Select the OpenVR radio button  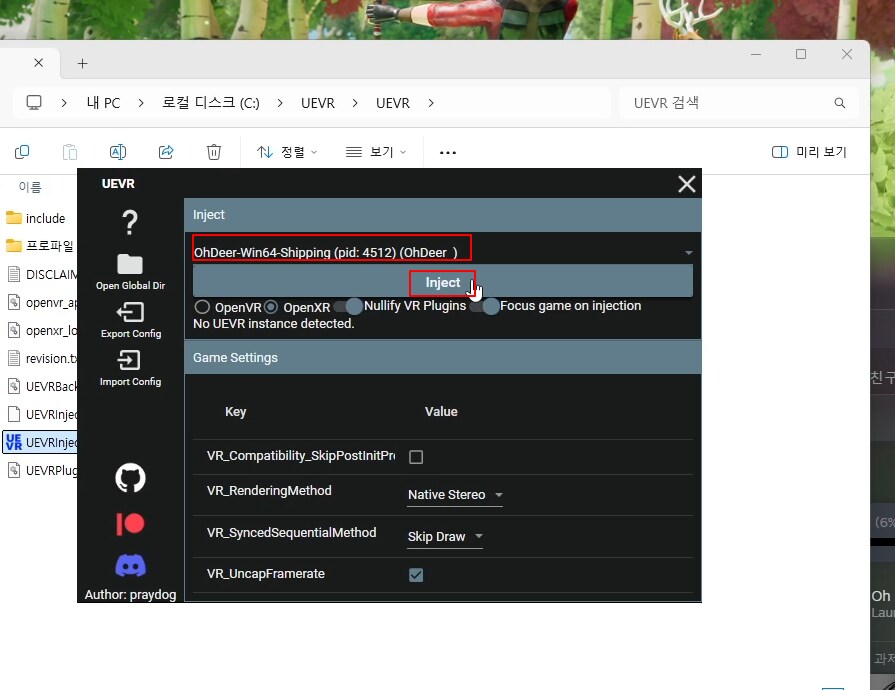pyautogui.click(x=202, y=307)
